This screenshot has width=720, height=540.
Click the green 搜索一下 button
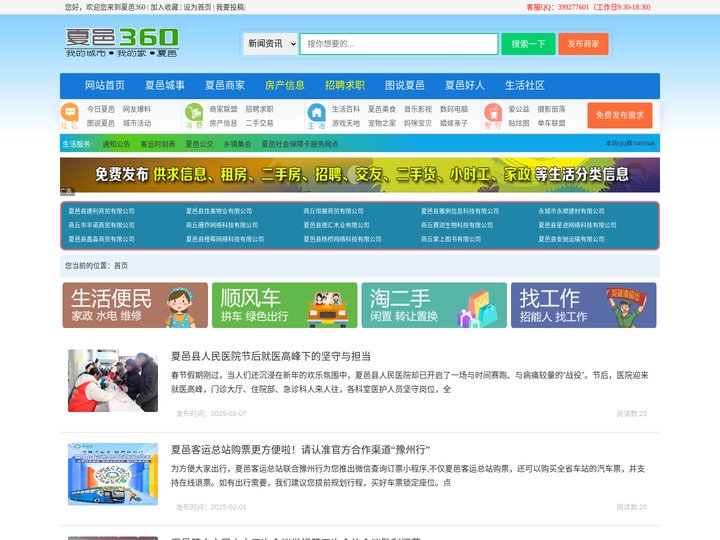(529, 44)
